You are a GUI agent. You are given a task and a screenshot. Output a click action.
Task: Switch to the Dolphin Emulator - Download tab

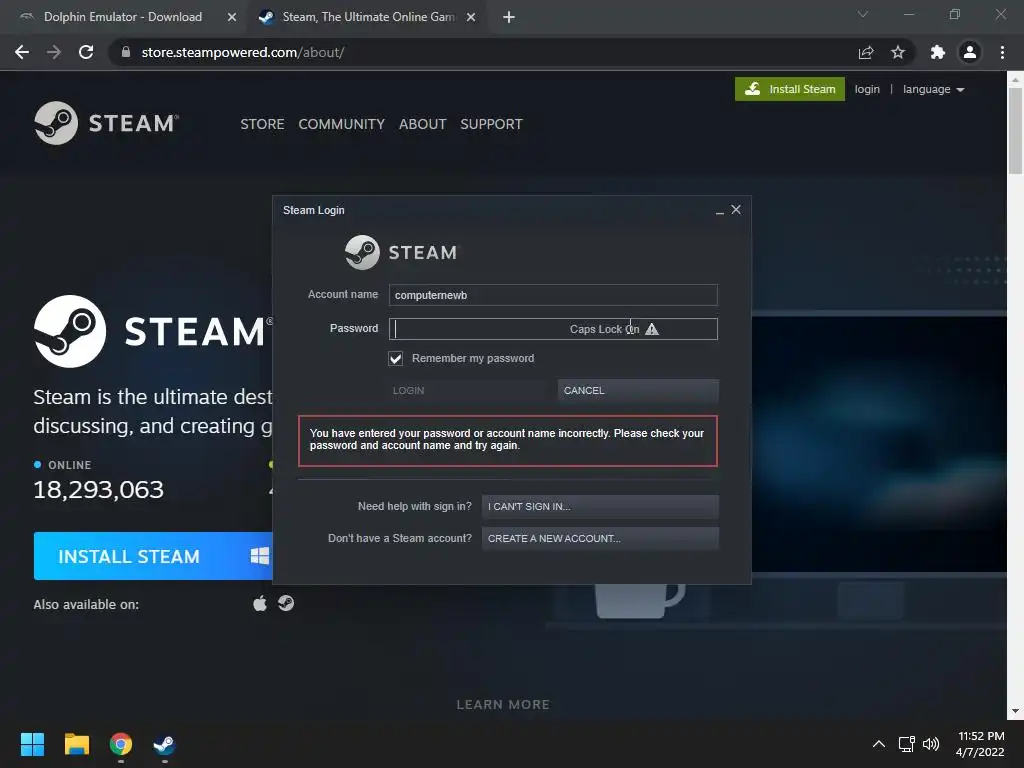pyautogui.click(x=123, y=17)
